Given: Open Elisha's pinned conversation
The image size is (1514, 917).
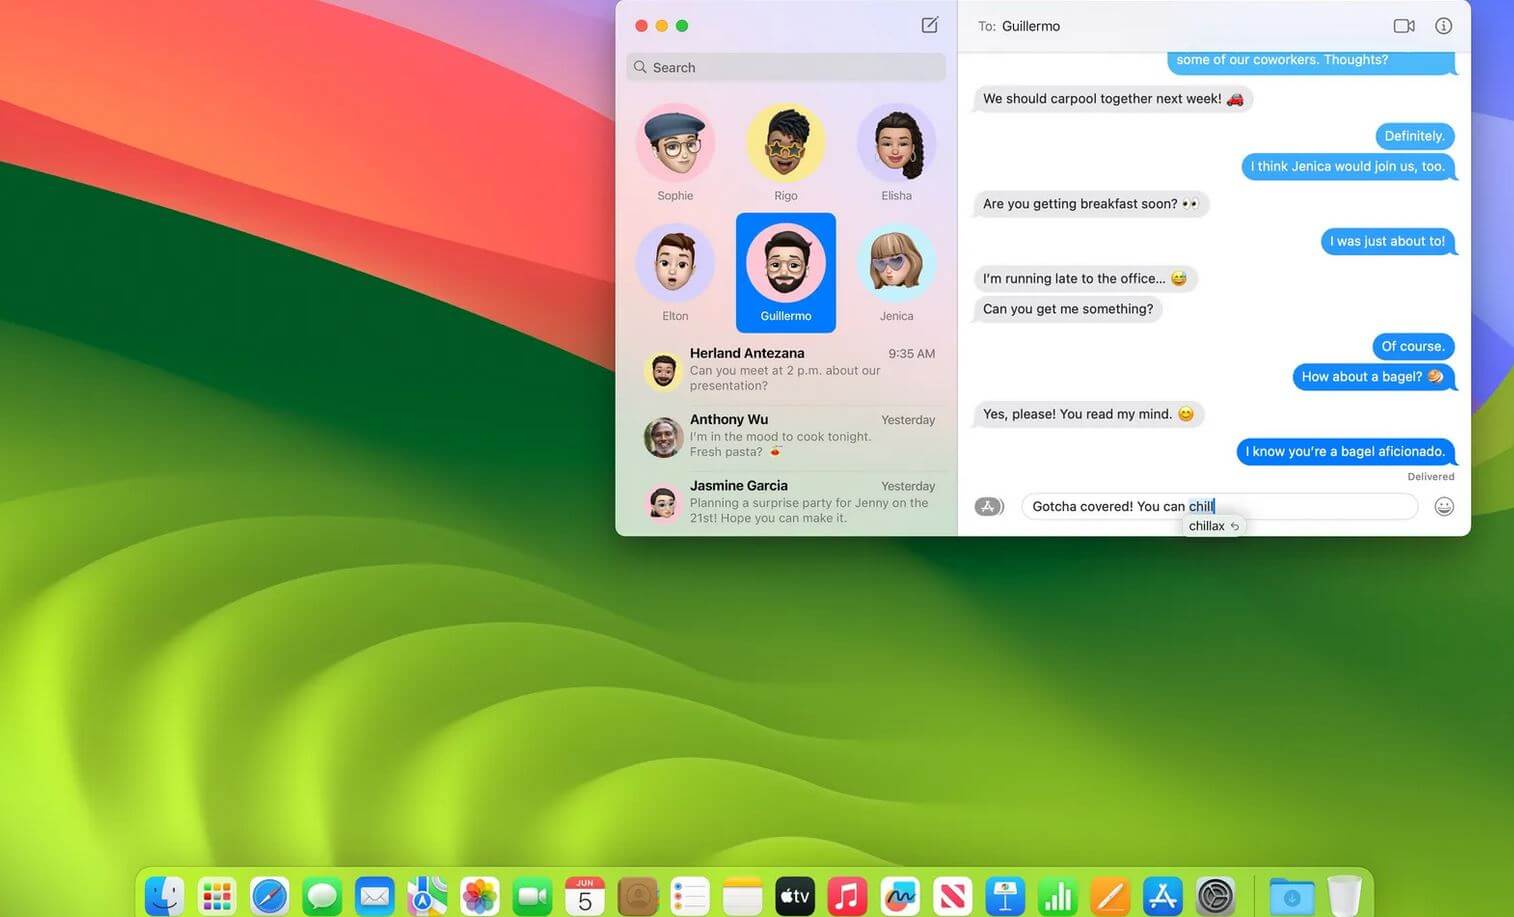Looking at the screenshot, I should [x=896, y=152].
